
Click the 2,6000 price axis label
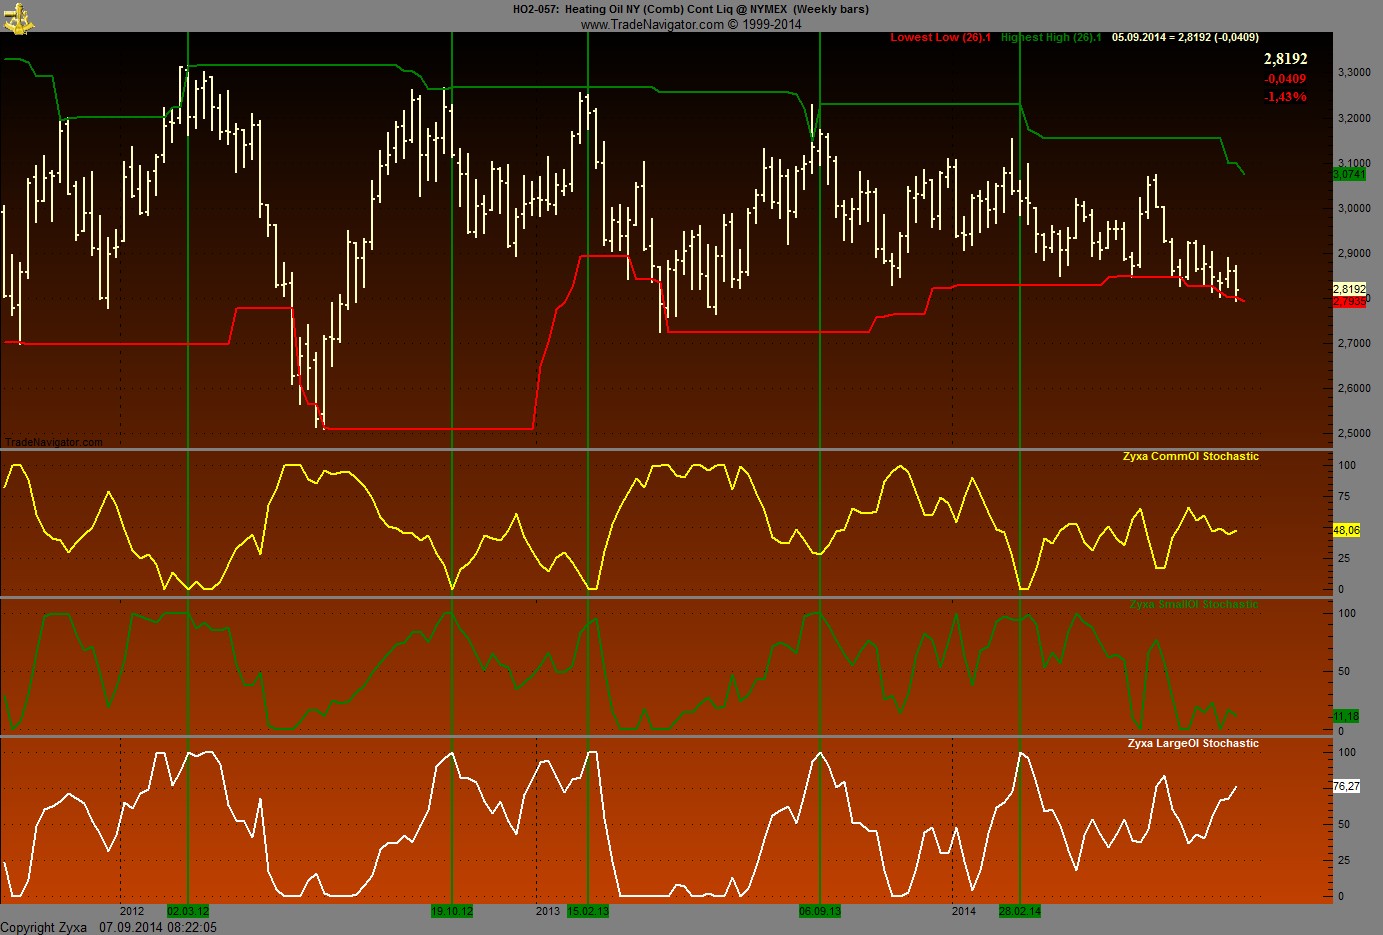click(1354, 388)
